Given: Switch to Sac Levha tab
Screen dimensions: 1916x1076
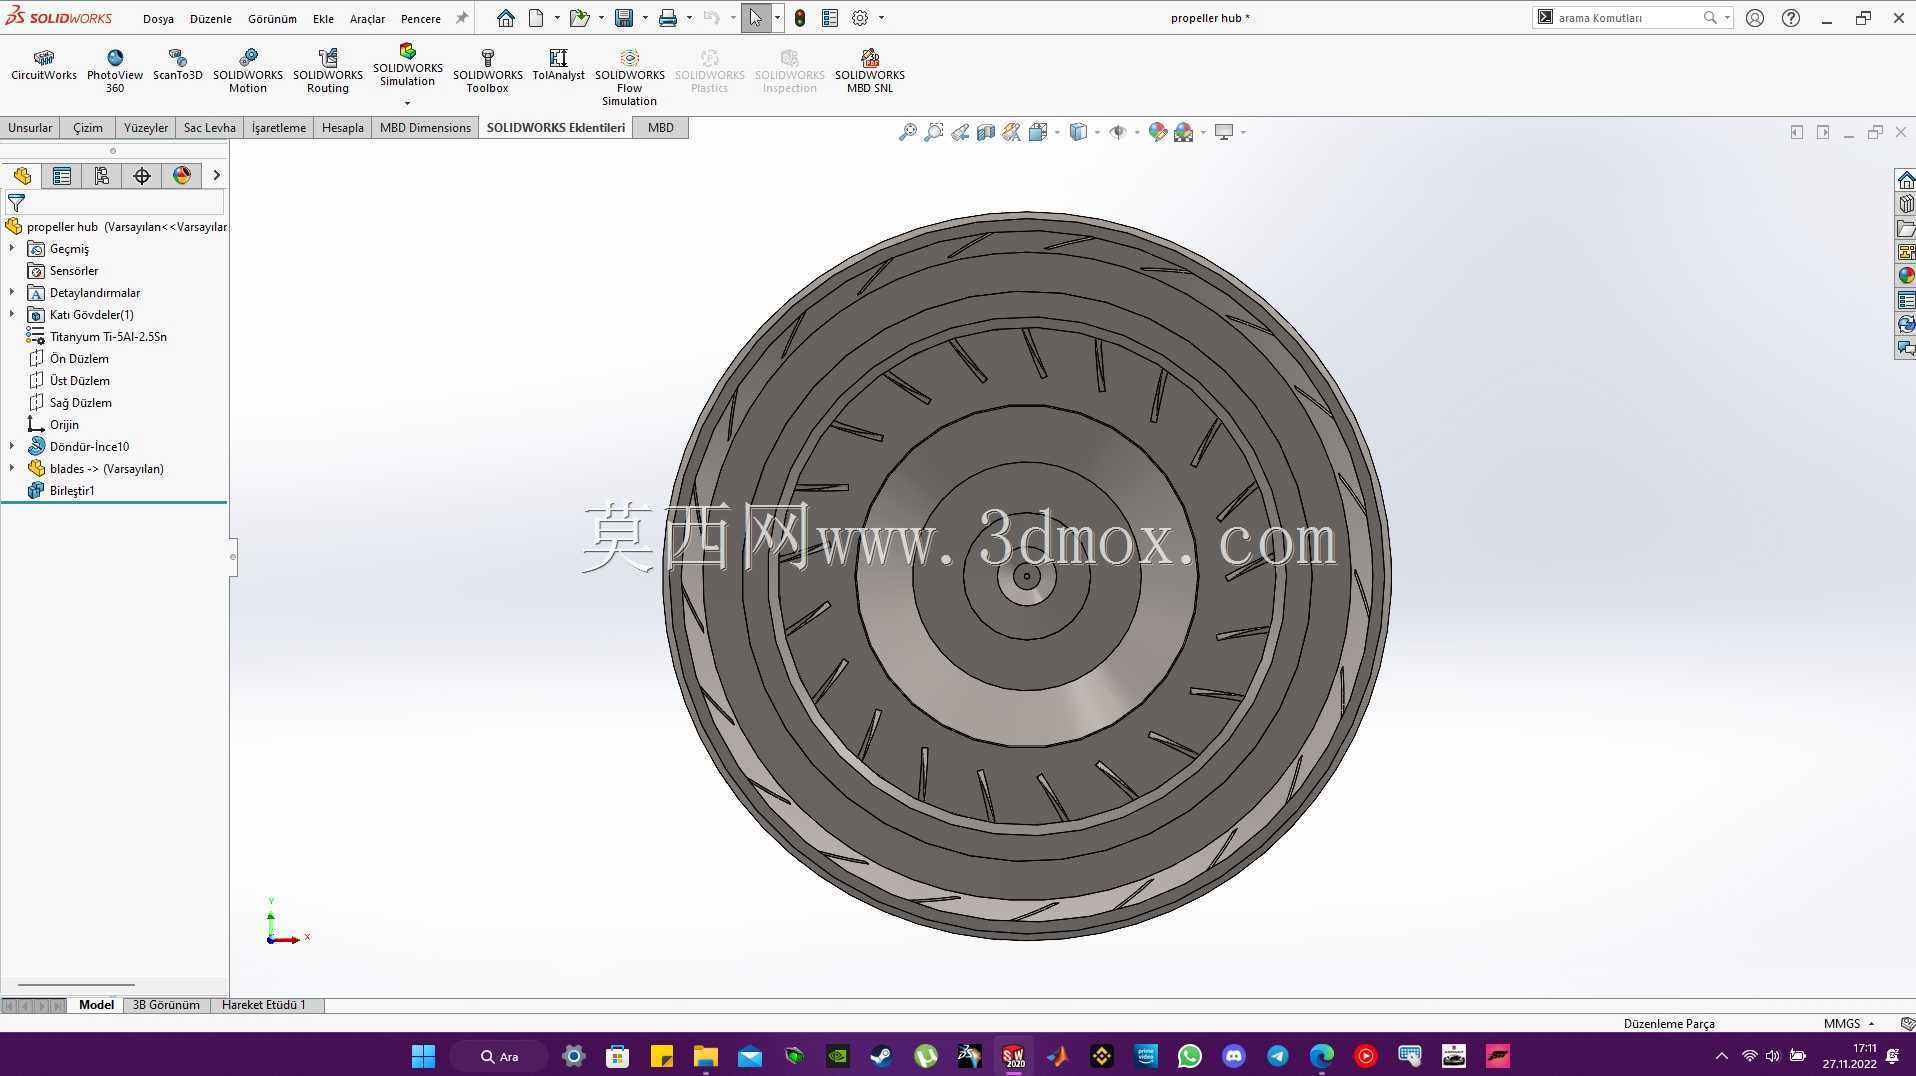Looking at the screenshot, I should (x=210, y=127).
